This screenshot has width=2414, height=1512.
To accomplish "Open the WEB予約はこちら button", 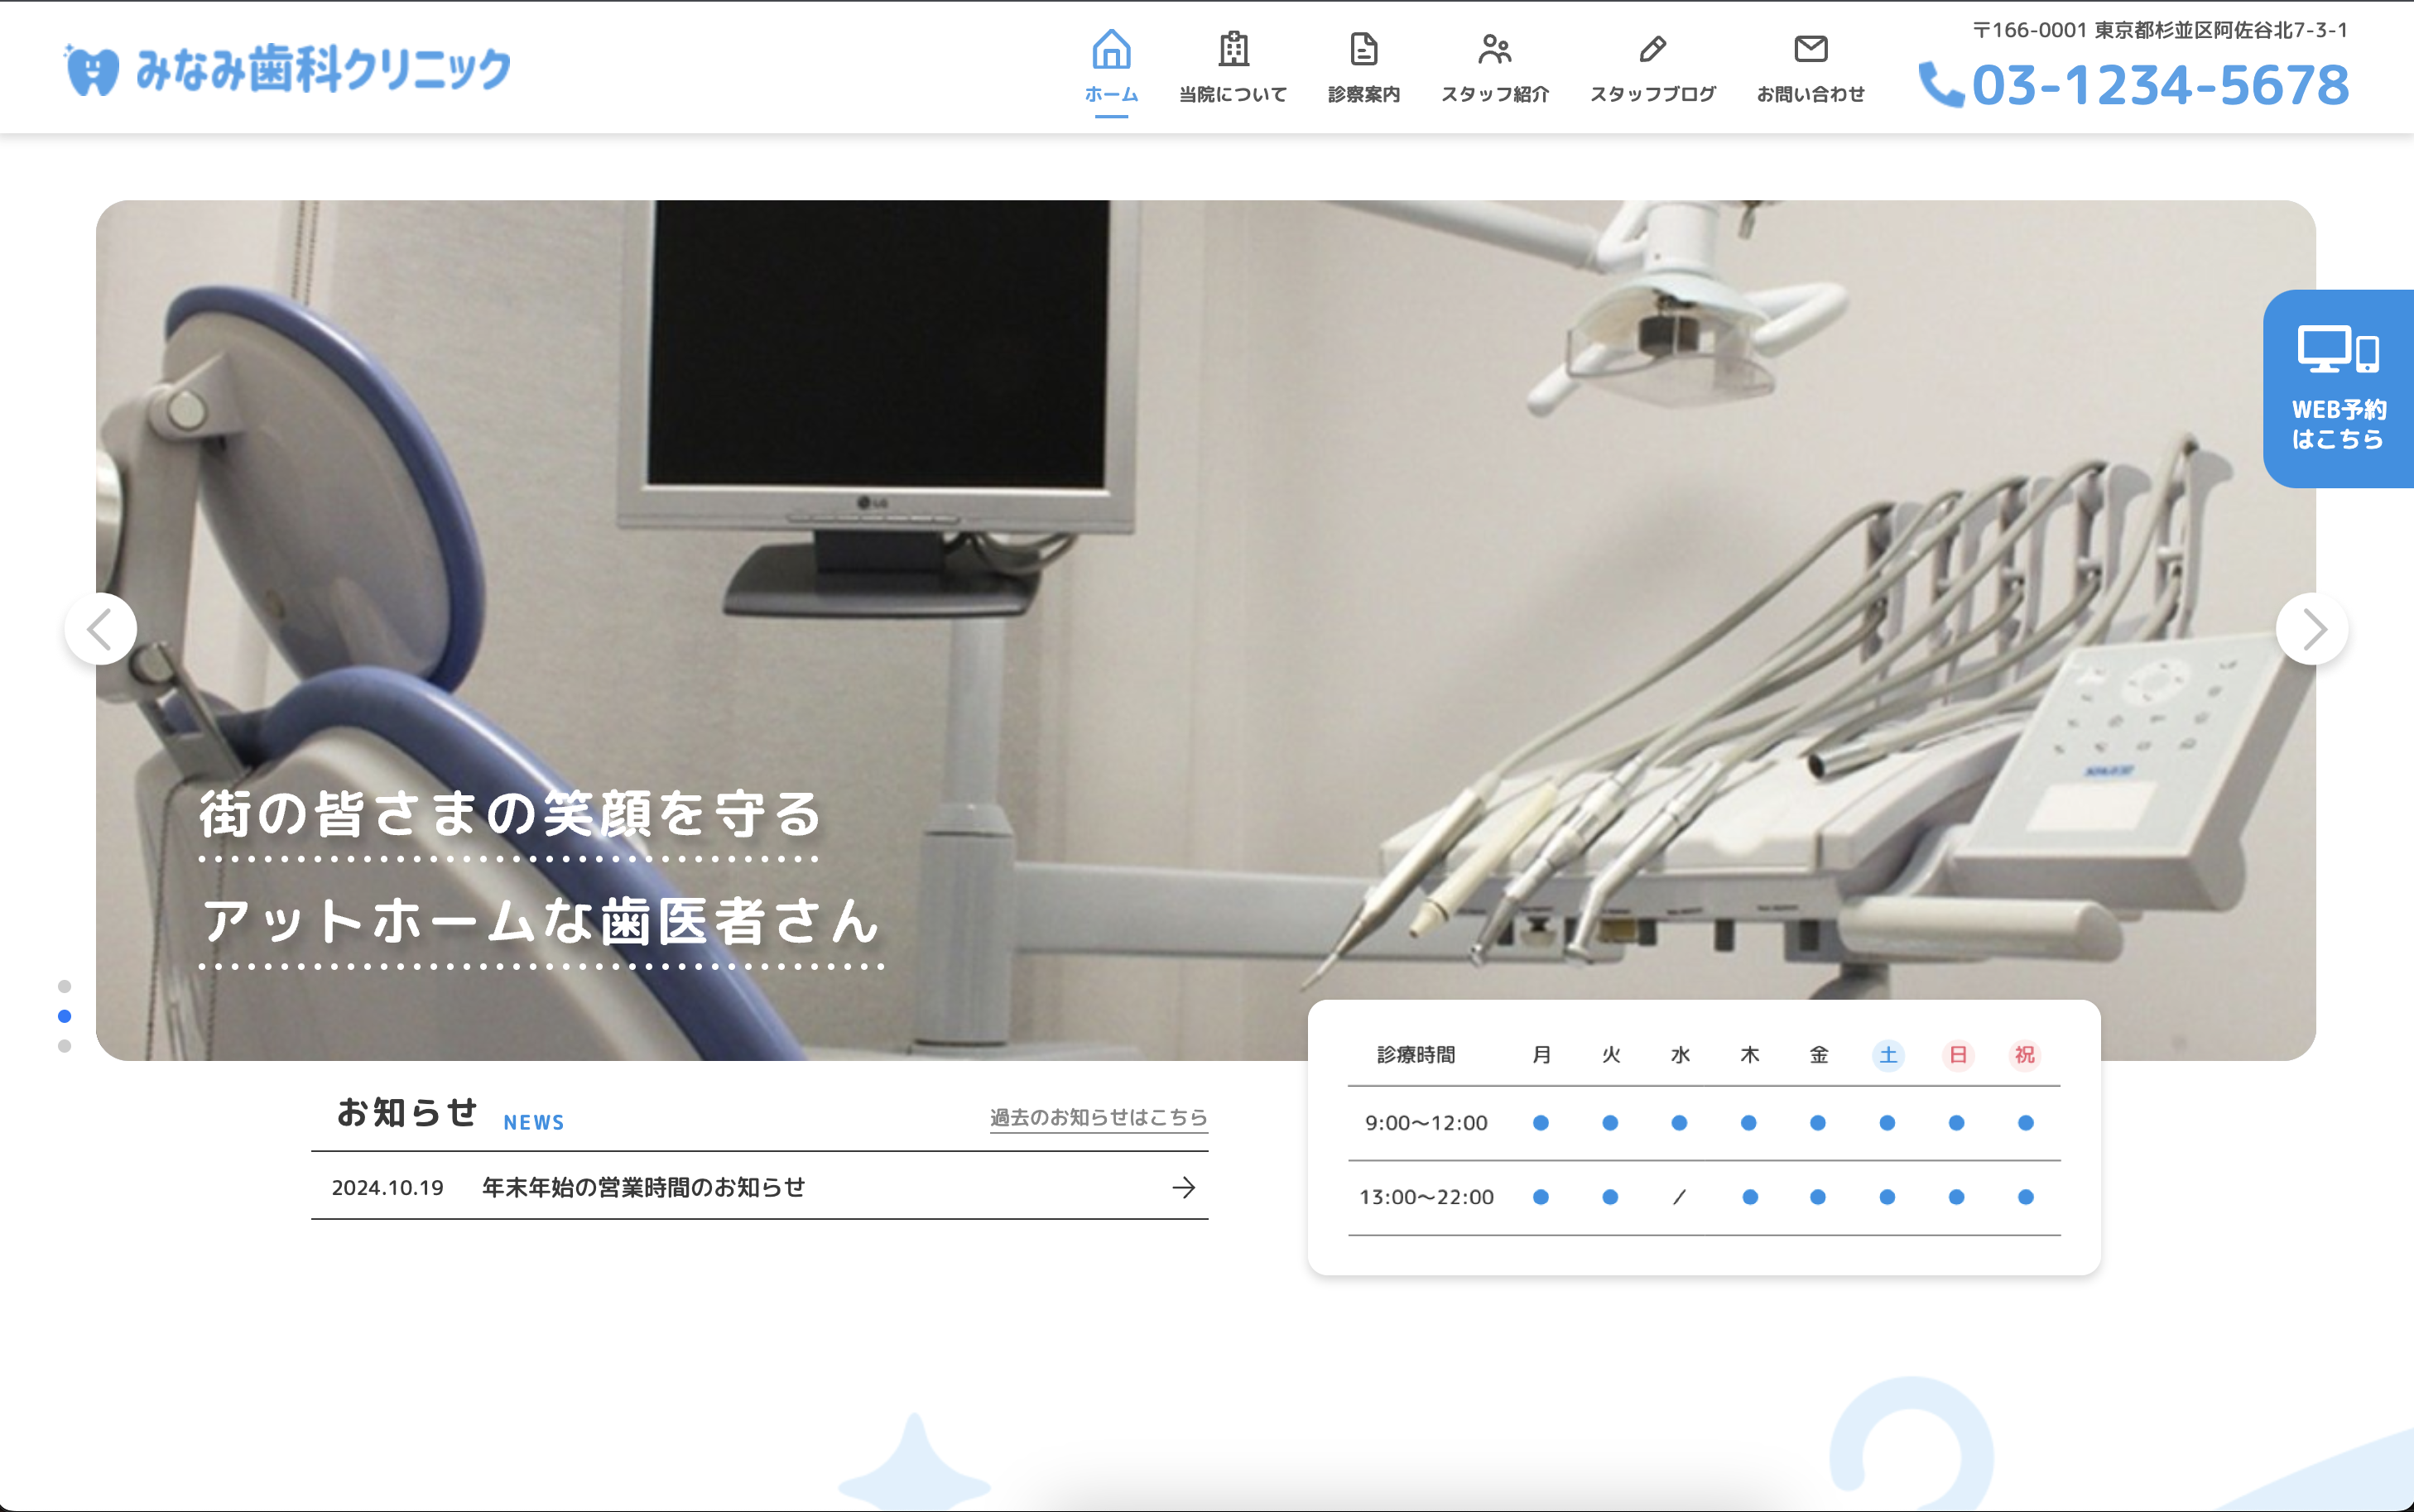I will pos(2338,389).
